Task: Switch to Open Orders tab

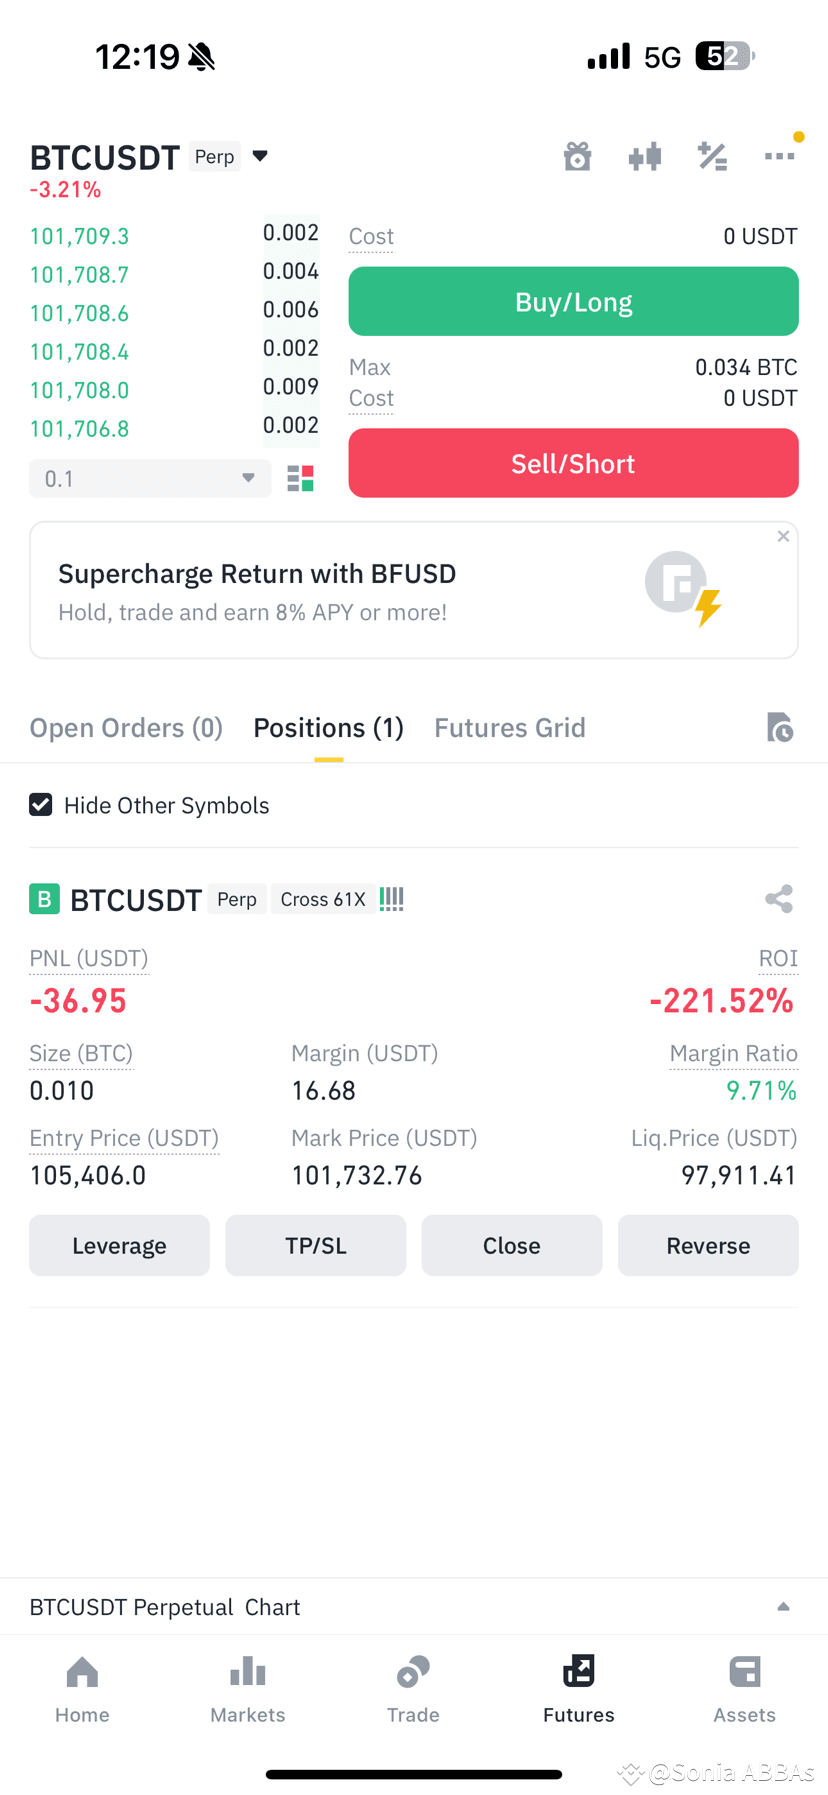Action: pos(126,728)
